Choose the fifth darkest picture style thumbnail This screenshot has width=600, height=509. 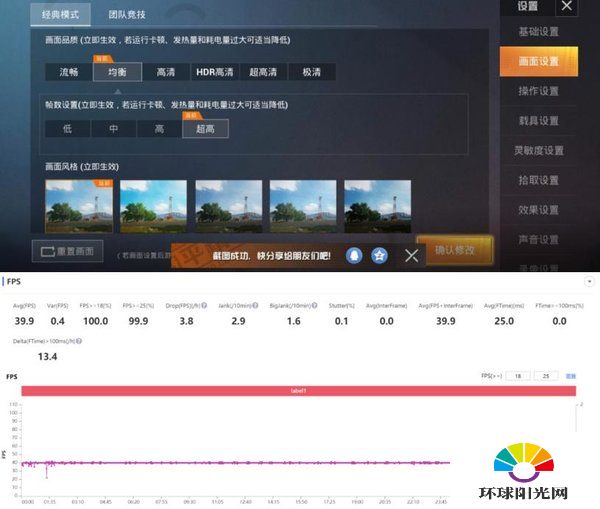point(378,206)
